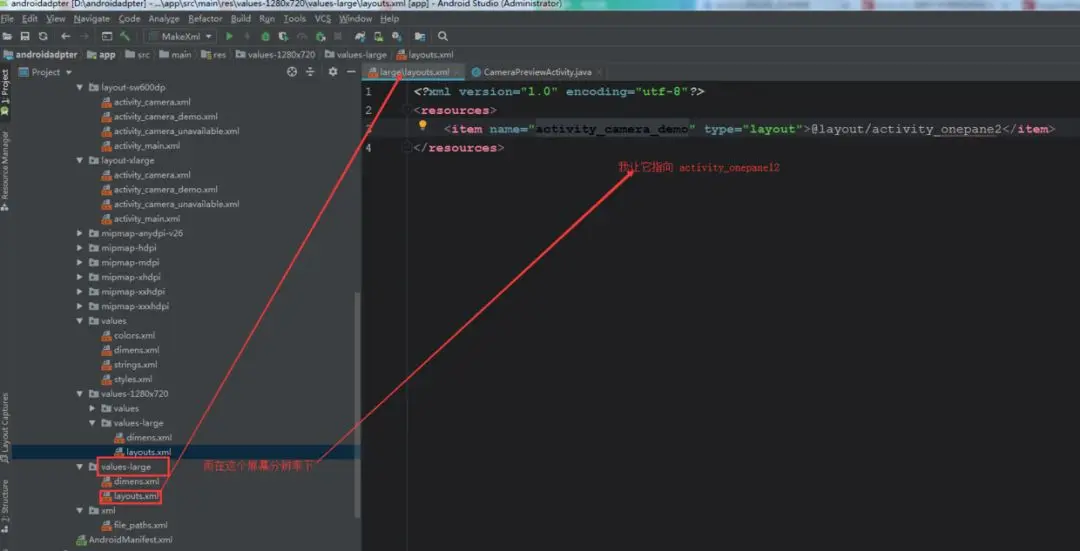Screen dimensions: 1080x551
Task: Click the Synchronize refresh toolbar icon
Action: click(x=43, y=37)
